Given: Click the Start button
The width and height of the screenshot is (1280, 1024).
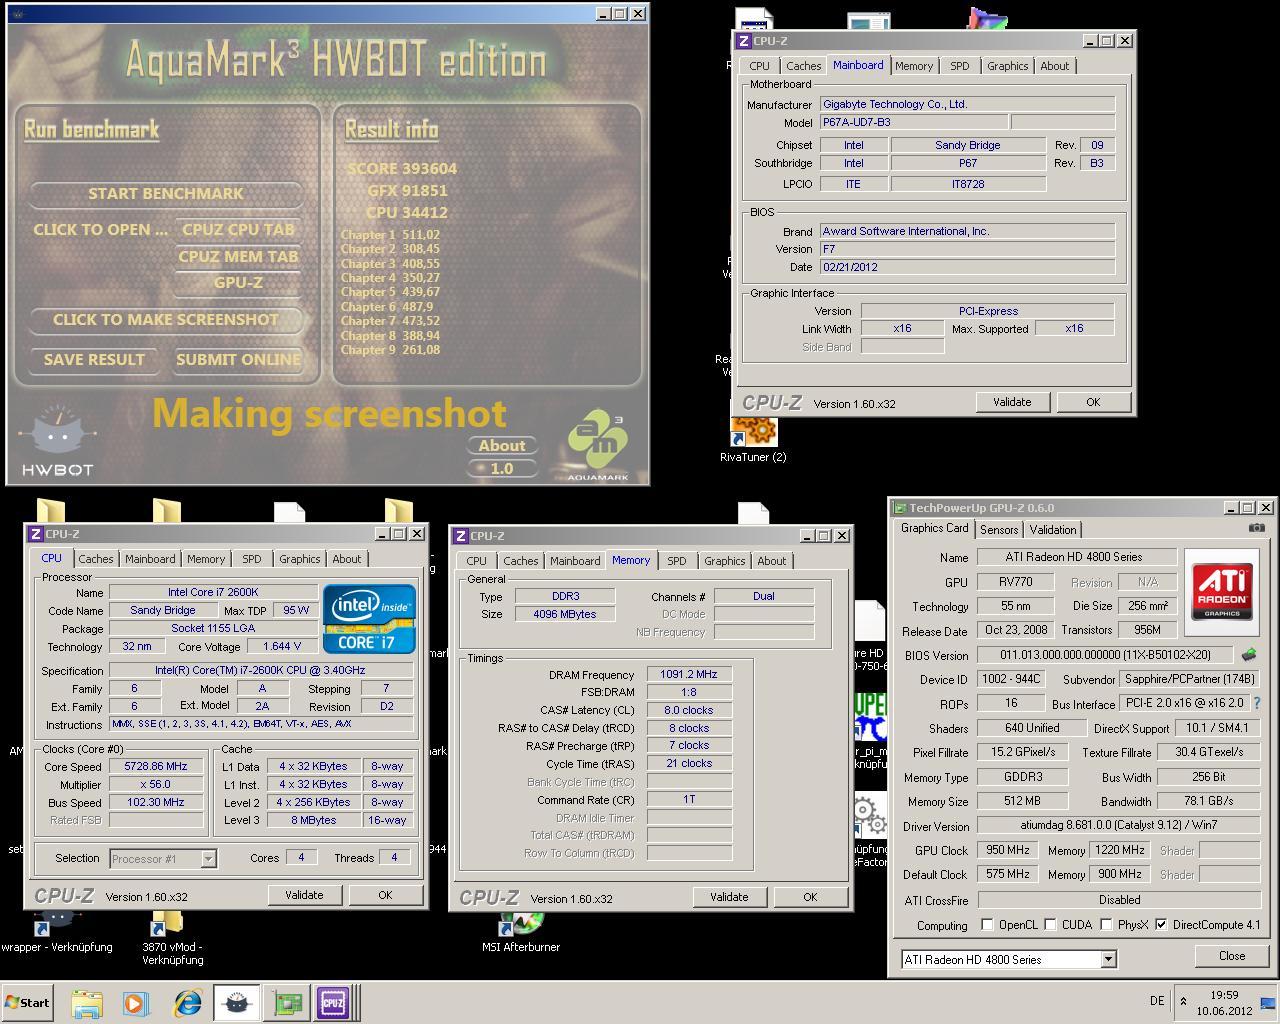Looking at the screenshot, I should pyautogui.click(x=28, y=1003).
